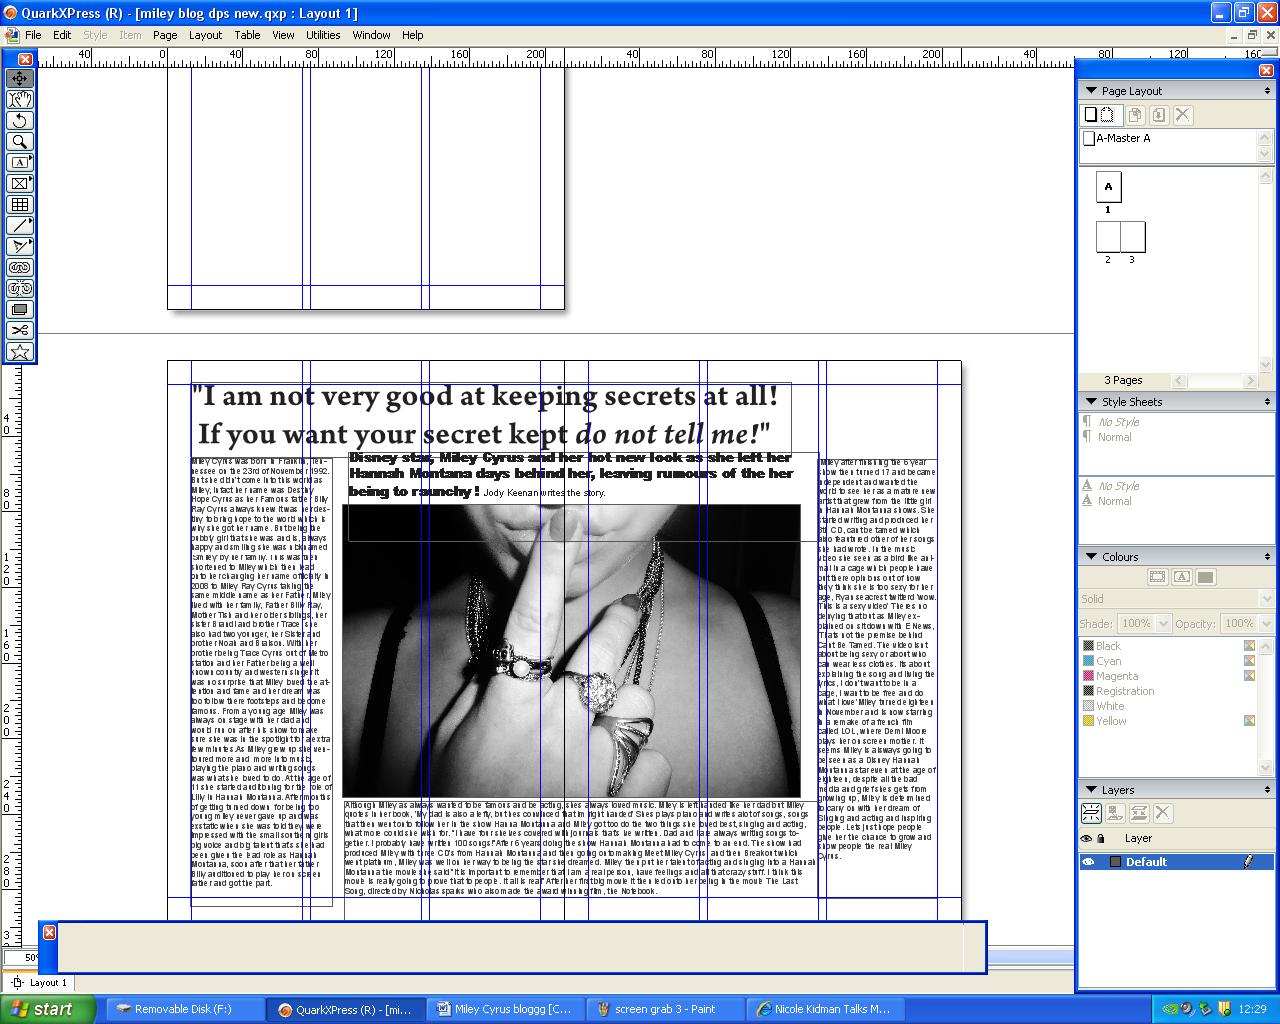
Task: Toggle eye icon in Layers header row
Action: pyautogui.click(x=1086, y=839)
